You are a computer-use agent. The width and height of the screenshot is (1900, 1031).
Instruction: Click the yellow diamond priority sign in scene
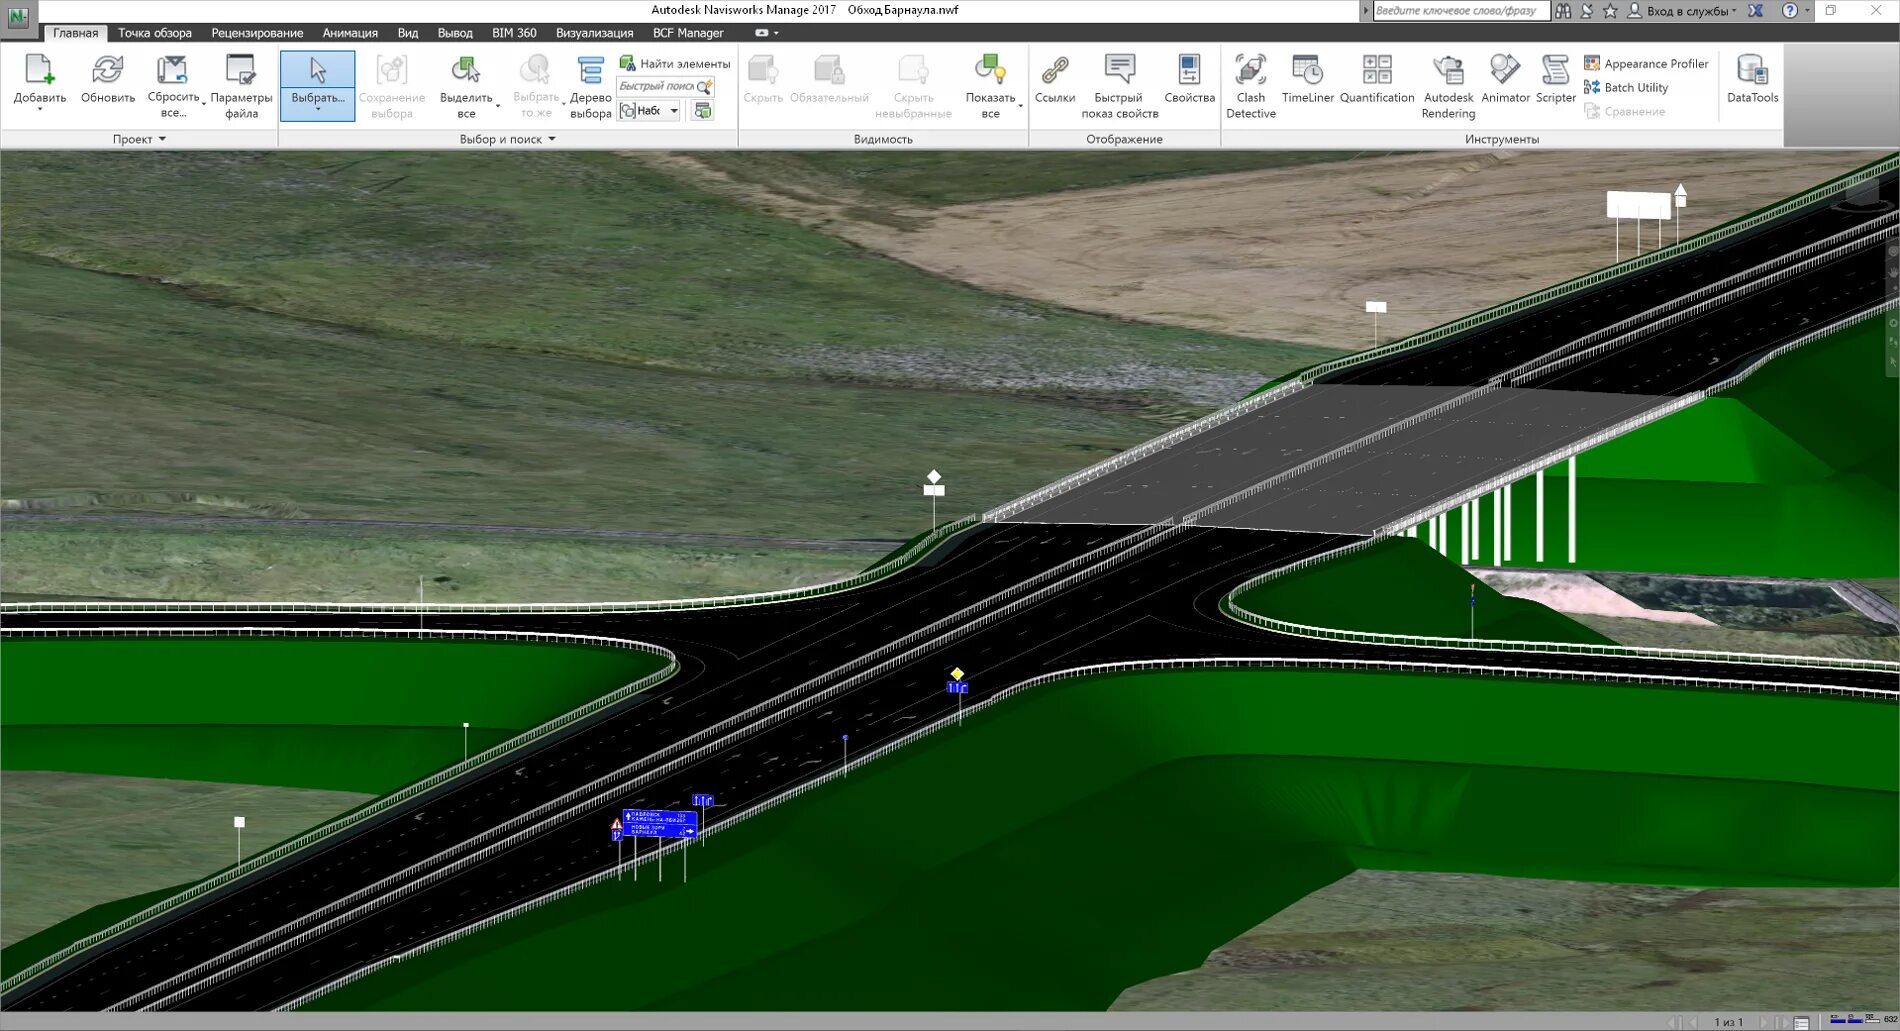click(957, 674)
